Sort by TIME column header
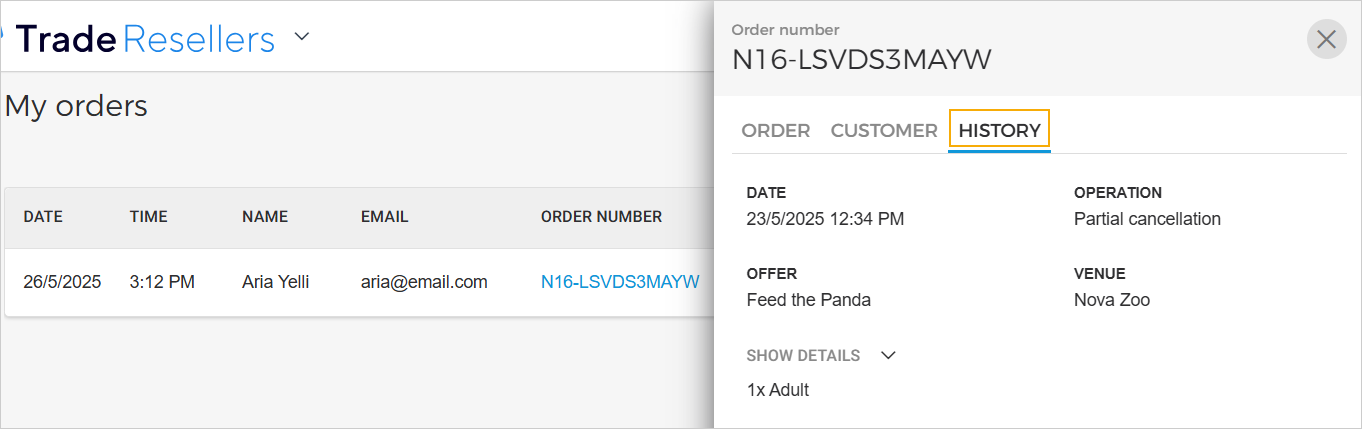 point(148,217)
